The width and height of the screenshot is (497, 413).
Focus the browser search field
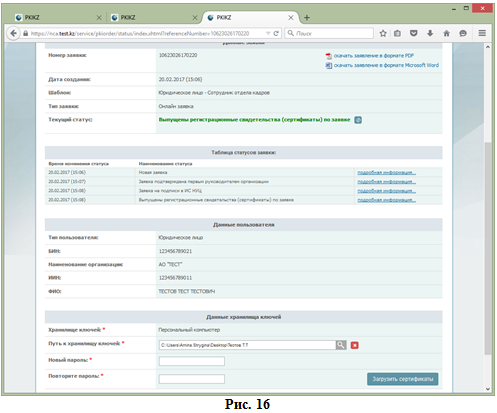pyautogui.click(x=329, y=33)
